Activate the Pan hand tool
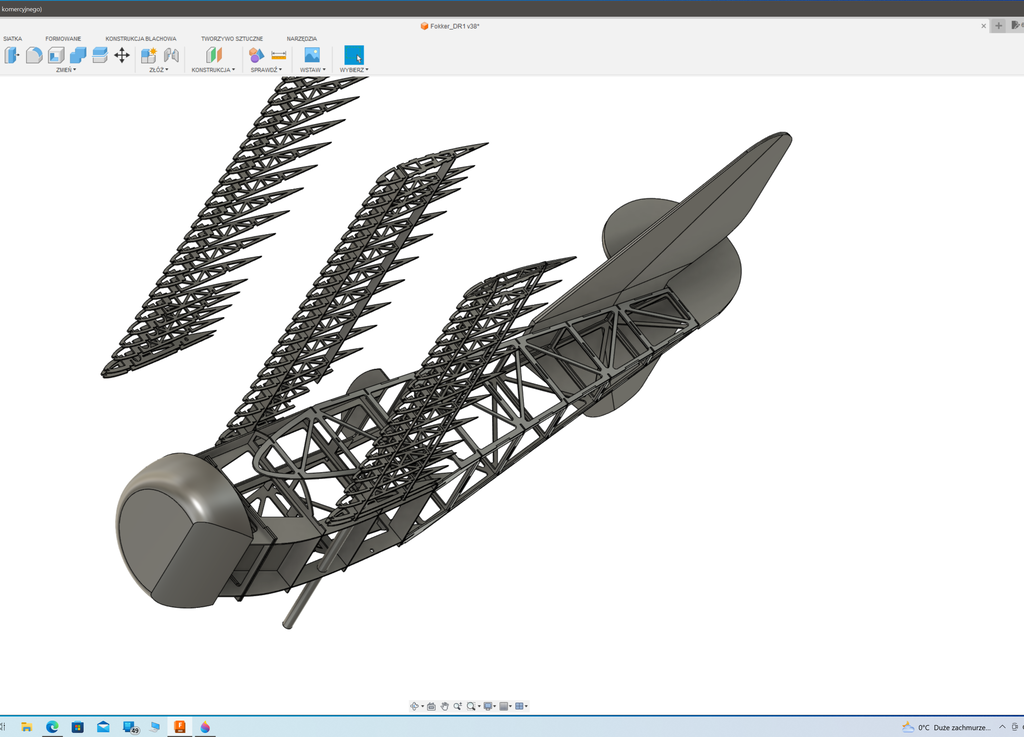Viewport: 1024px width, 737px height. click(x=444, y=706)
